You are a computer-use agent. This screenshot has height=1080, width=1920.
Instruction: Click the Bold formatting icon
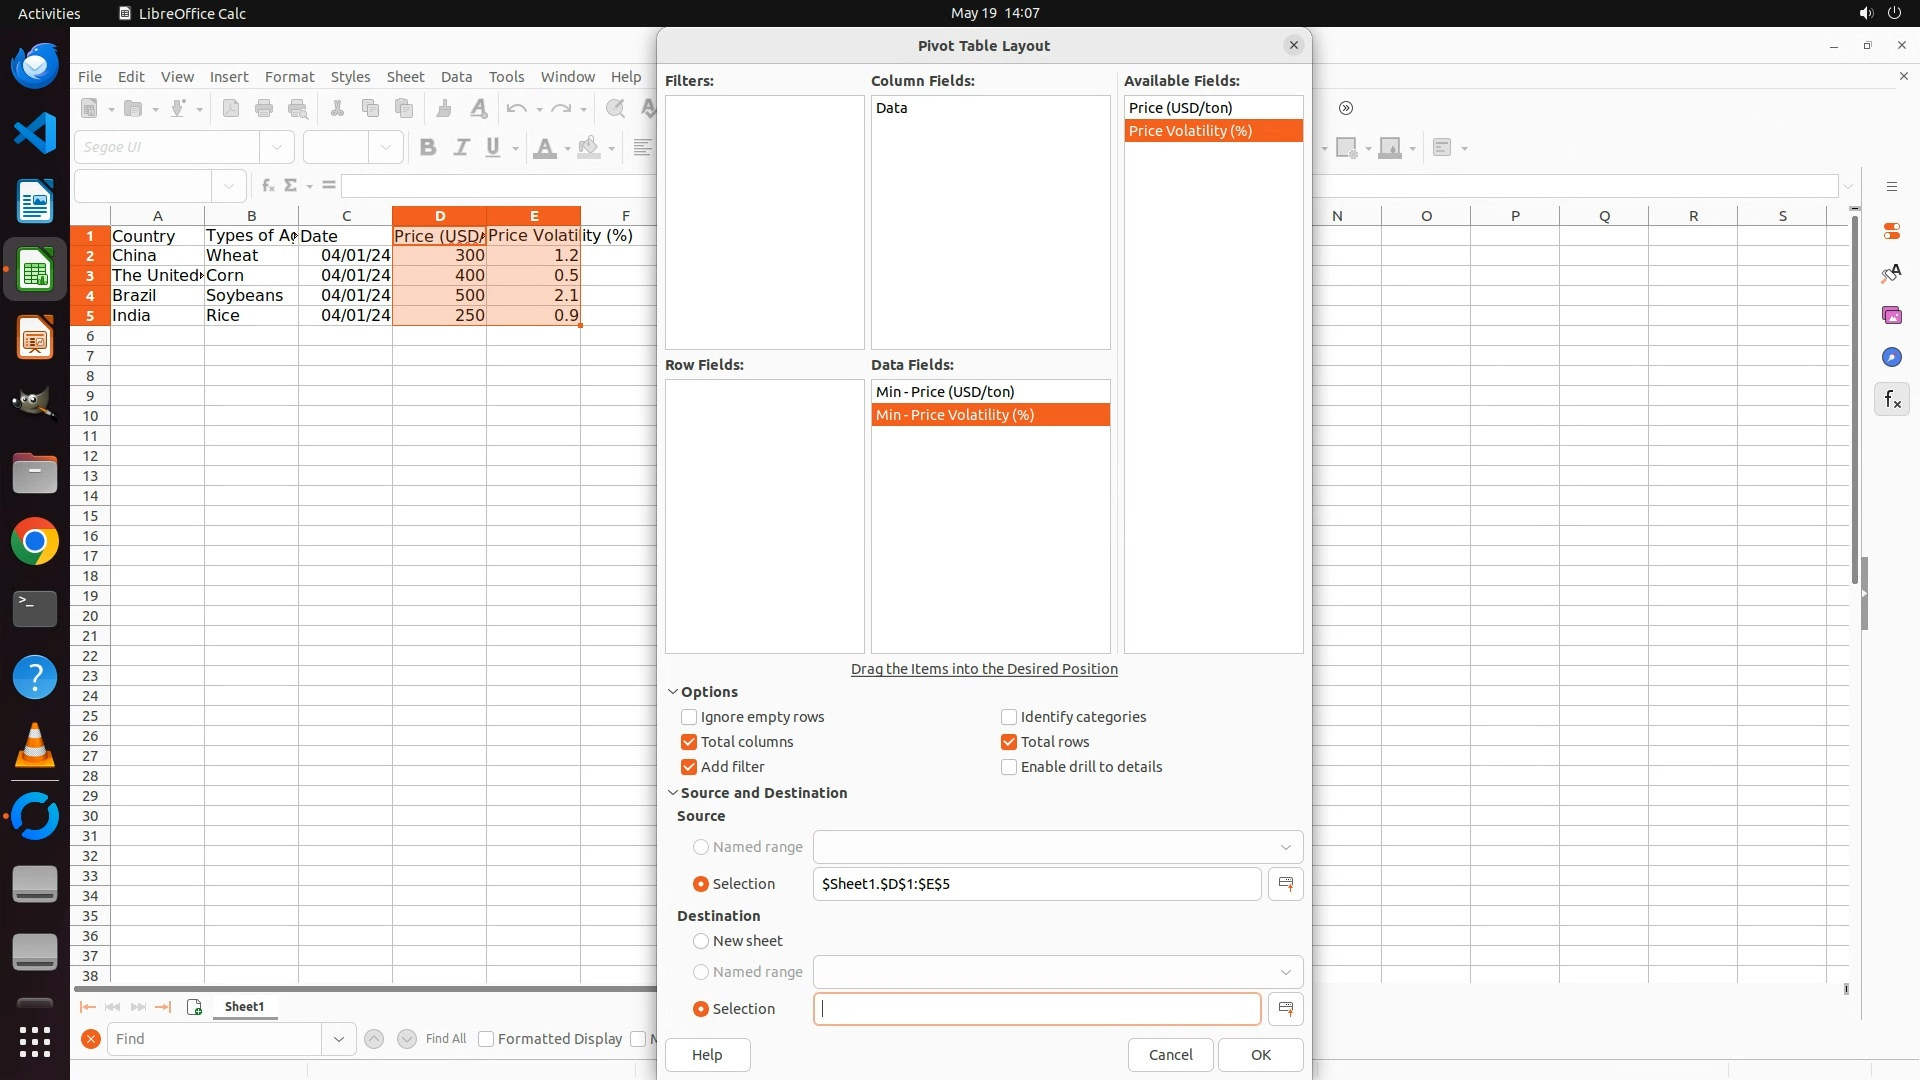428,148
